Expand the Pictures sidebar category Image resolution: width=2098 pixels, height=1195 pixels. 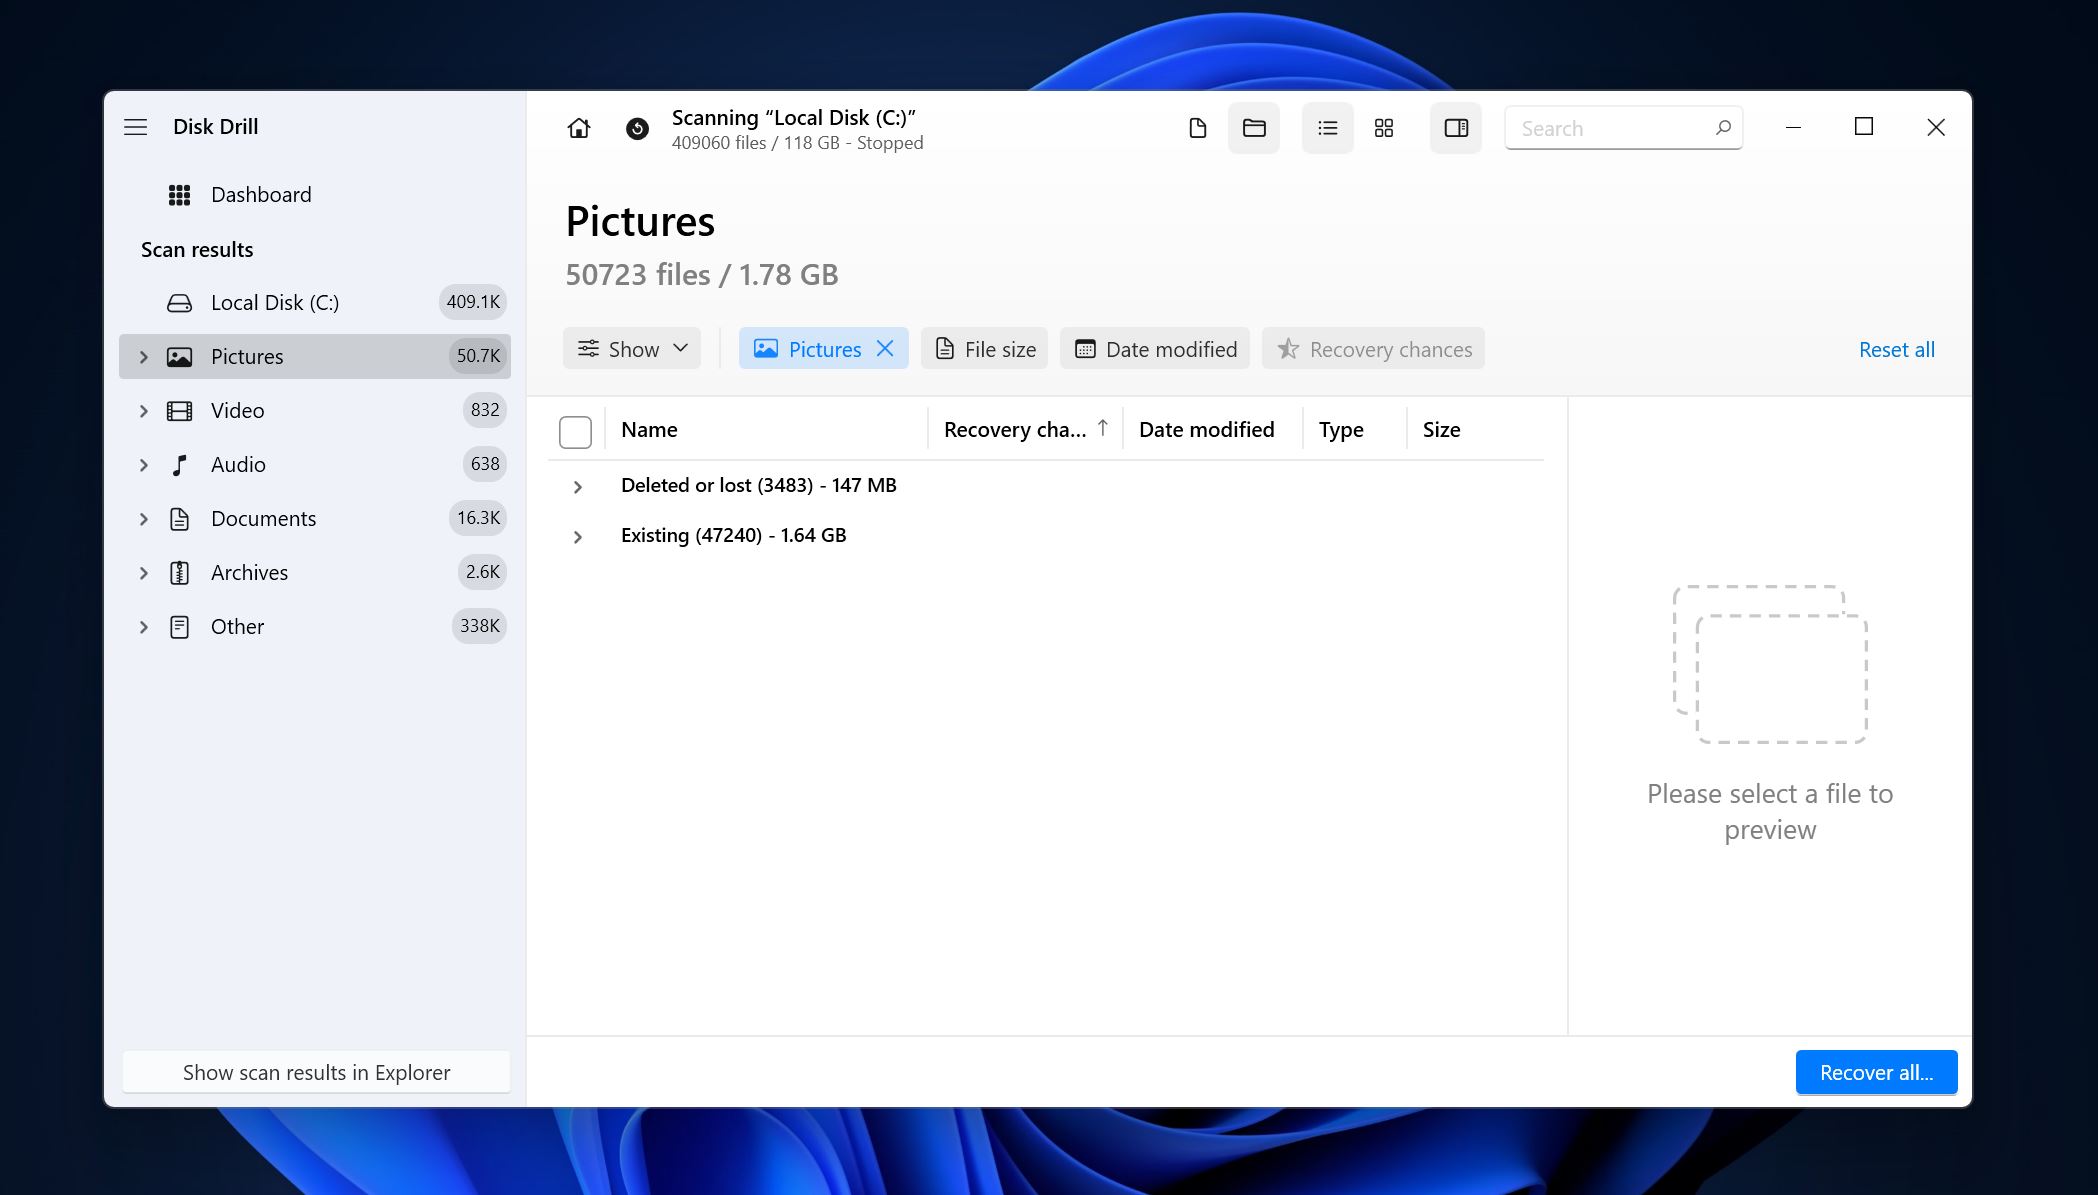point(143,355)
